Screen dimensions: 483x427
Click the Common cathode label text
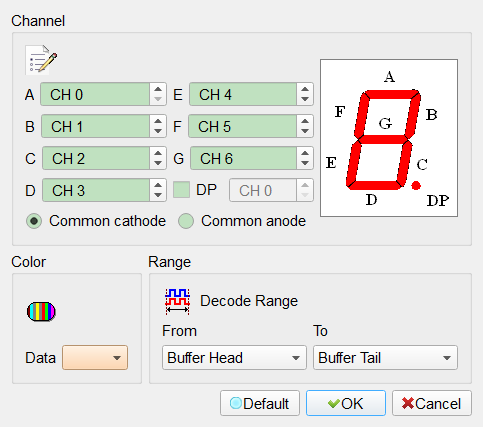pos(107,221)
